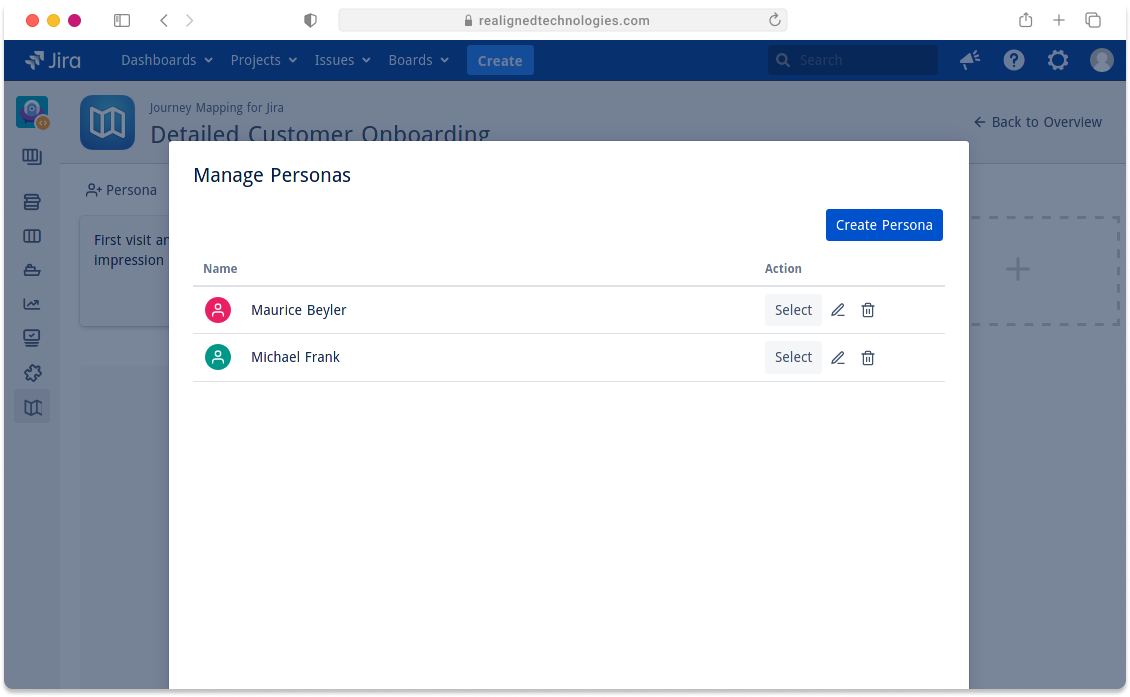
Task: Reload the page in browser
Action: point(775,20)
